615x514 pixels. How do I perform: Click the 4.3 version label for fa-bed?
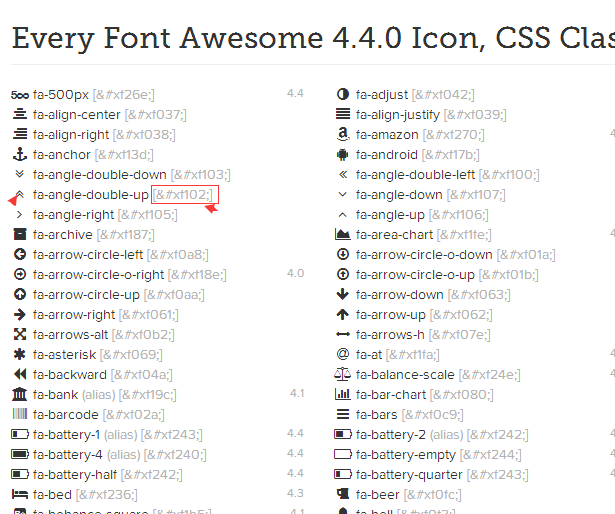[x=295, y=493]
